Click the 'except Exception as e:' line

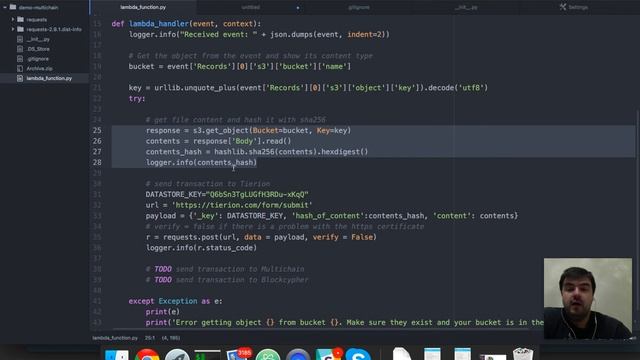176,301
